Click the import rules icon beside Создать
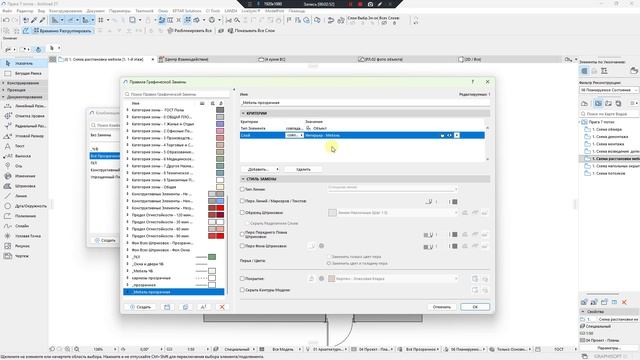The image size is (640, 360). pos(167,307)
